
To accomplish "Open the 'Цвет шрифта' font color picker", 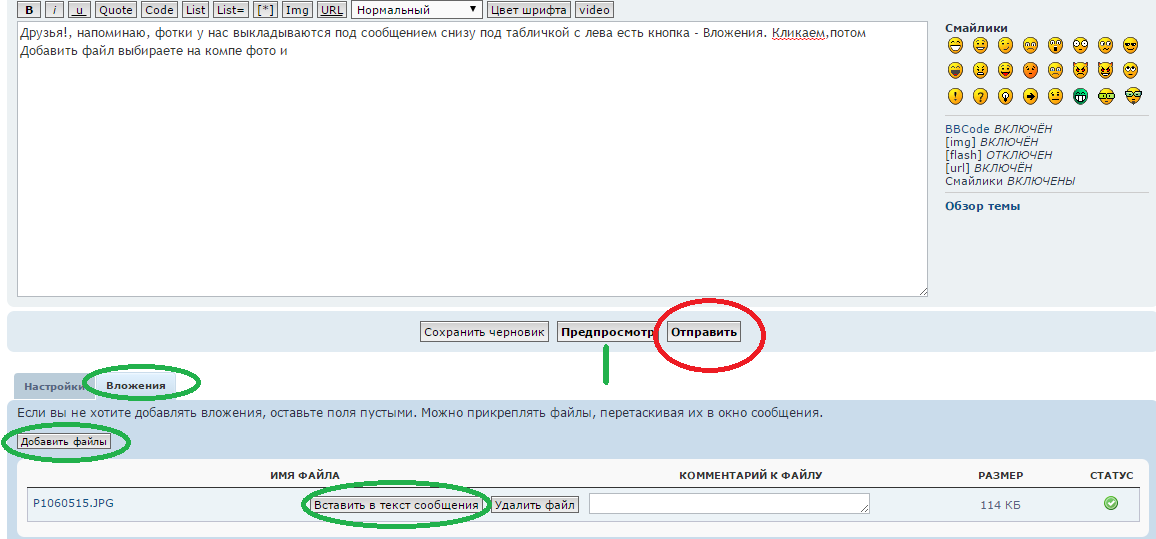I will pos(529,10).
